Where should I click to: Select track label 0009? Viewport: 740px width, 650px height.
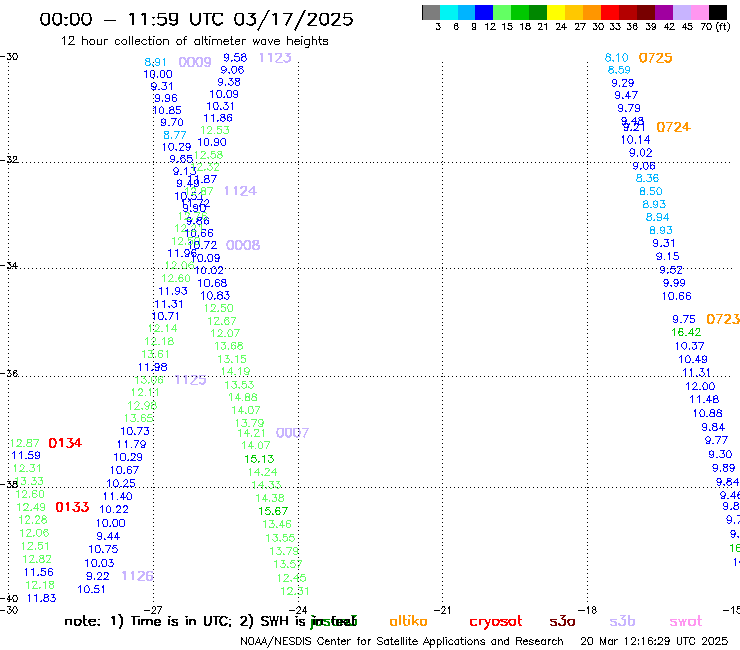(x=195, y=62)
